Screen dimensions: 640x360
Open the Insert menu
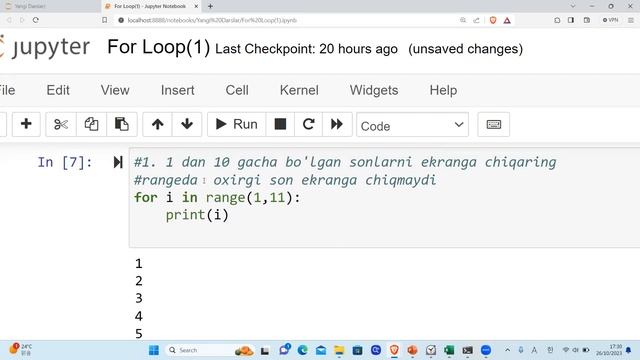(x=178, y=90)
